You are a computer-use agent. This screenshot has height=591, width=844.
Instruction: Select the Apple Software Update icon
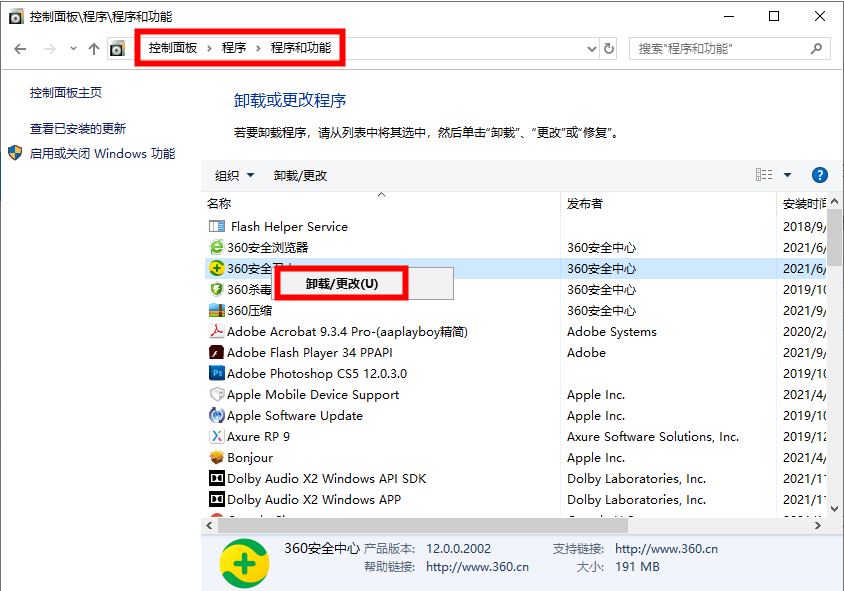click(x=216, y=415)
